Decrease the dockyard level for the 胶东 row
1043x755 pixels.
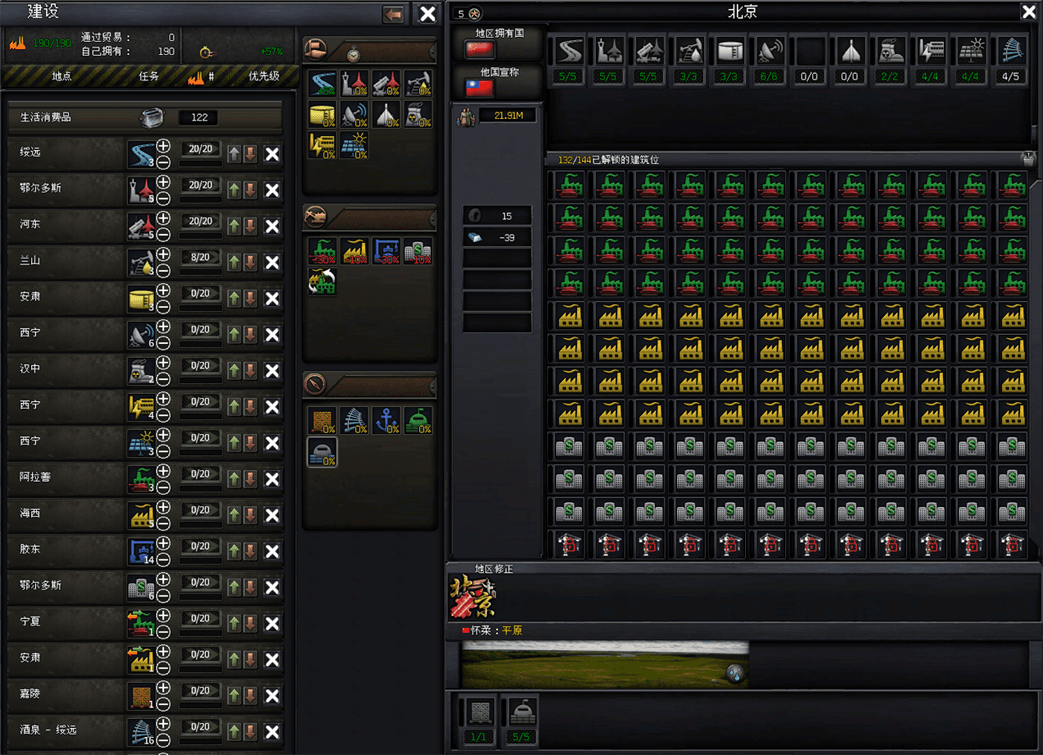coord(164,559)
